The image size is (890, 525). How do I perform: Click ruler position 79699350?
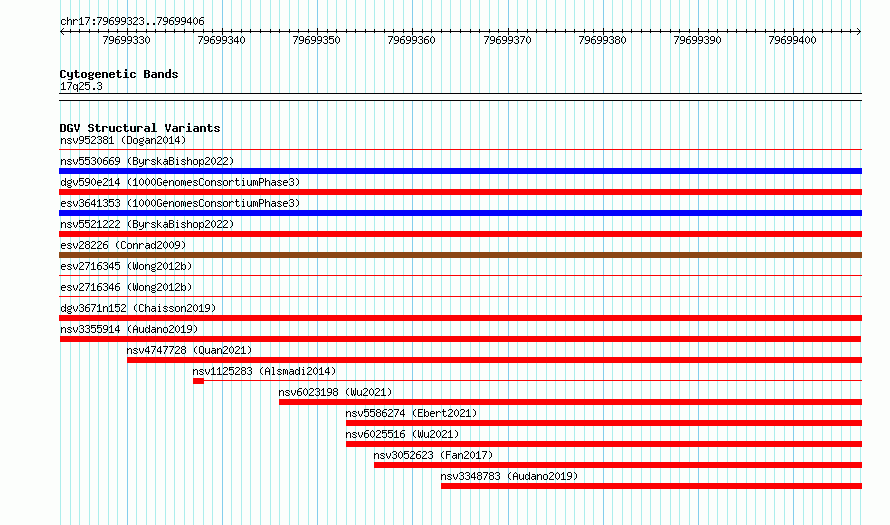pos(316,40)
